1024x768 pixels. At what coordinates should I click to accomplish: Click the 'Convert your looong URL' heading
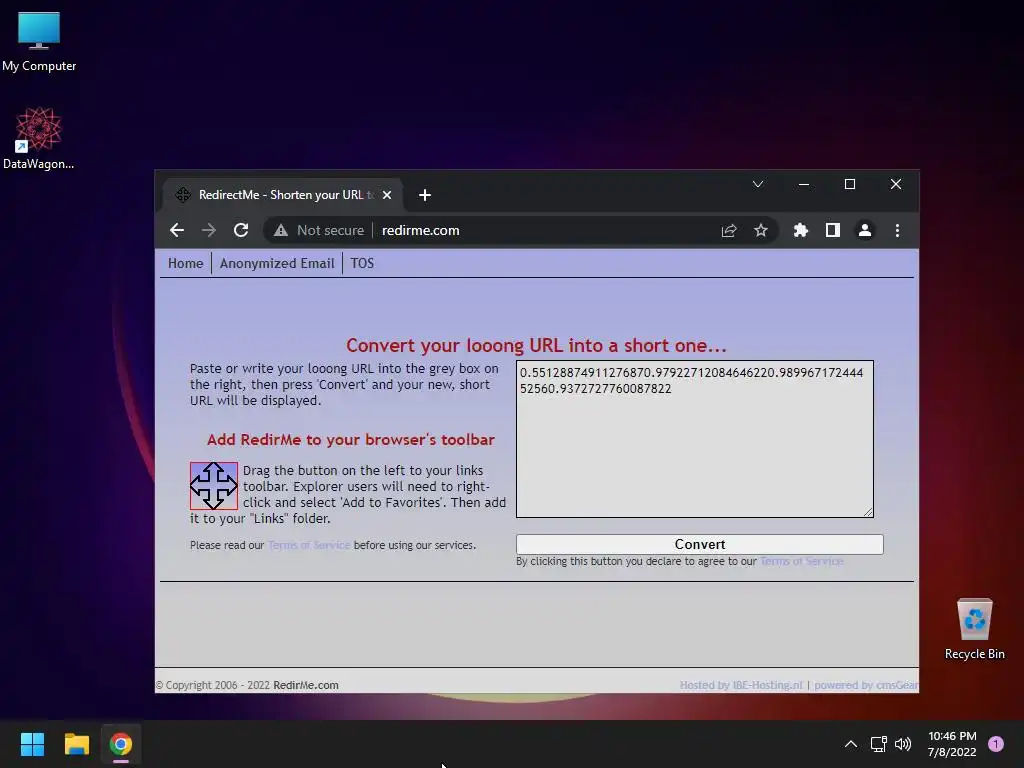[x=536, y=345]
